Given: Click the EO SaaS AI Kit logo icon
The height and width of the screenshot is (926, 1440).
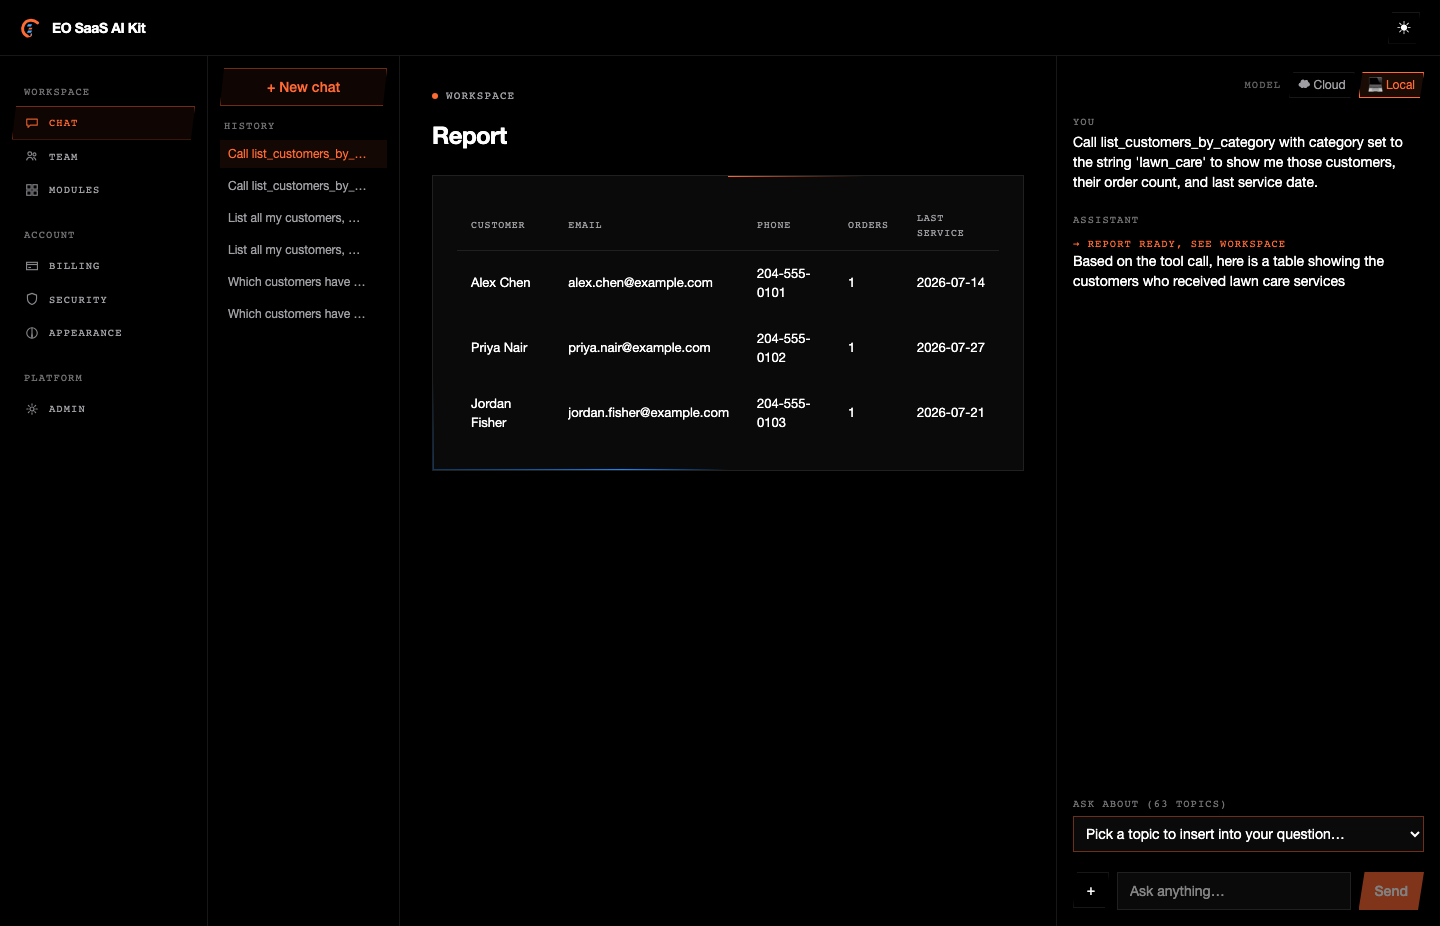Looking at the screenshot, I should click(x=30, y=28).
